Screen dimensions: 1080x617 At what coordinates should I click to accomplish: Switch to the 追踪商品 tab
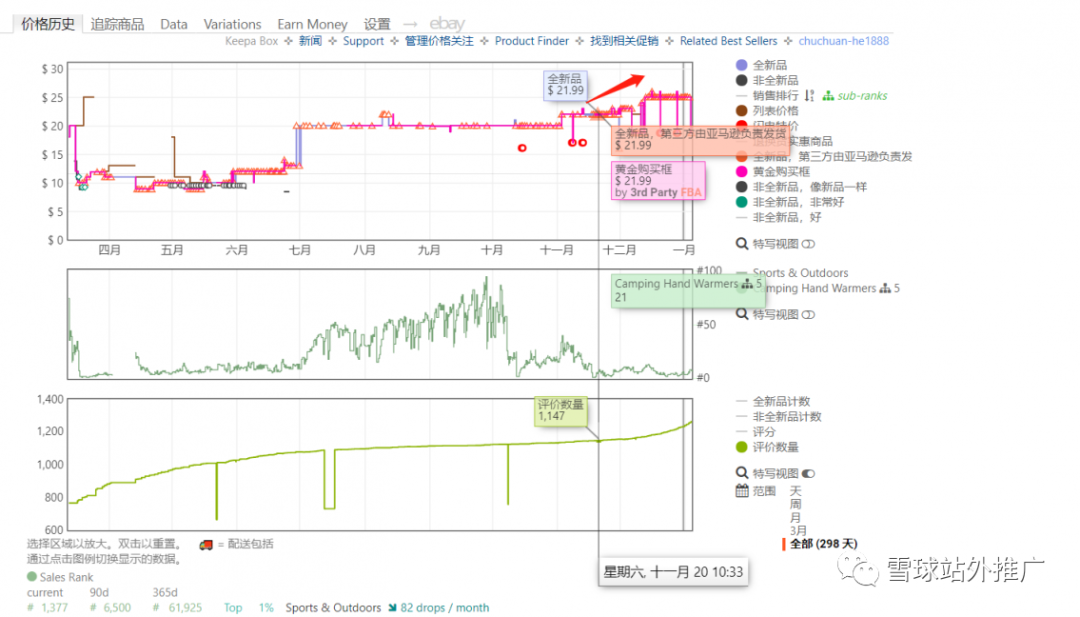[117, 24]
